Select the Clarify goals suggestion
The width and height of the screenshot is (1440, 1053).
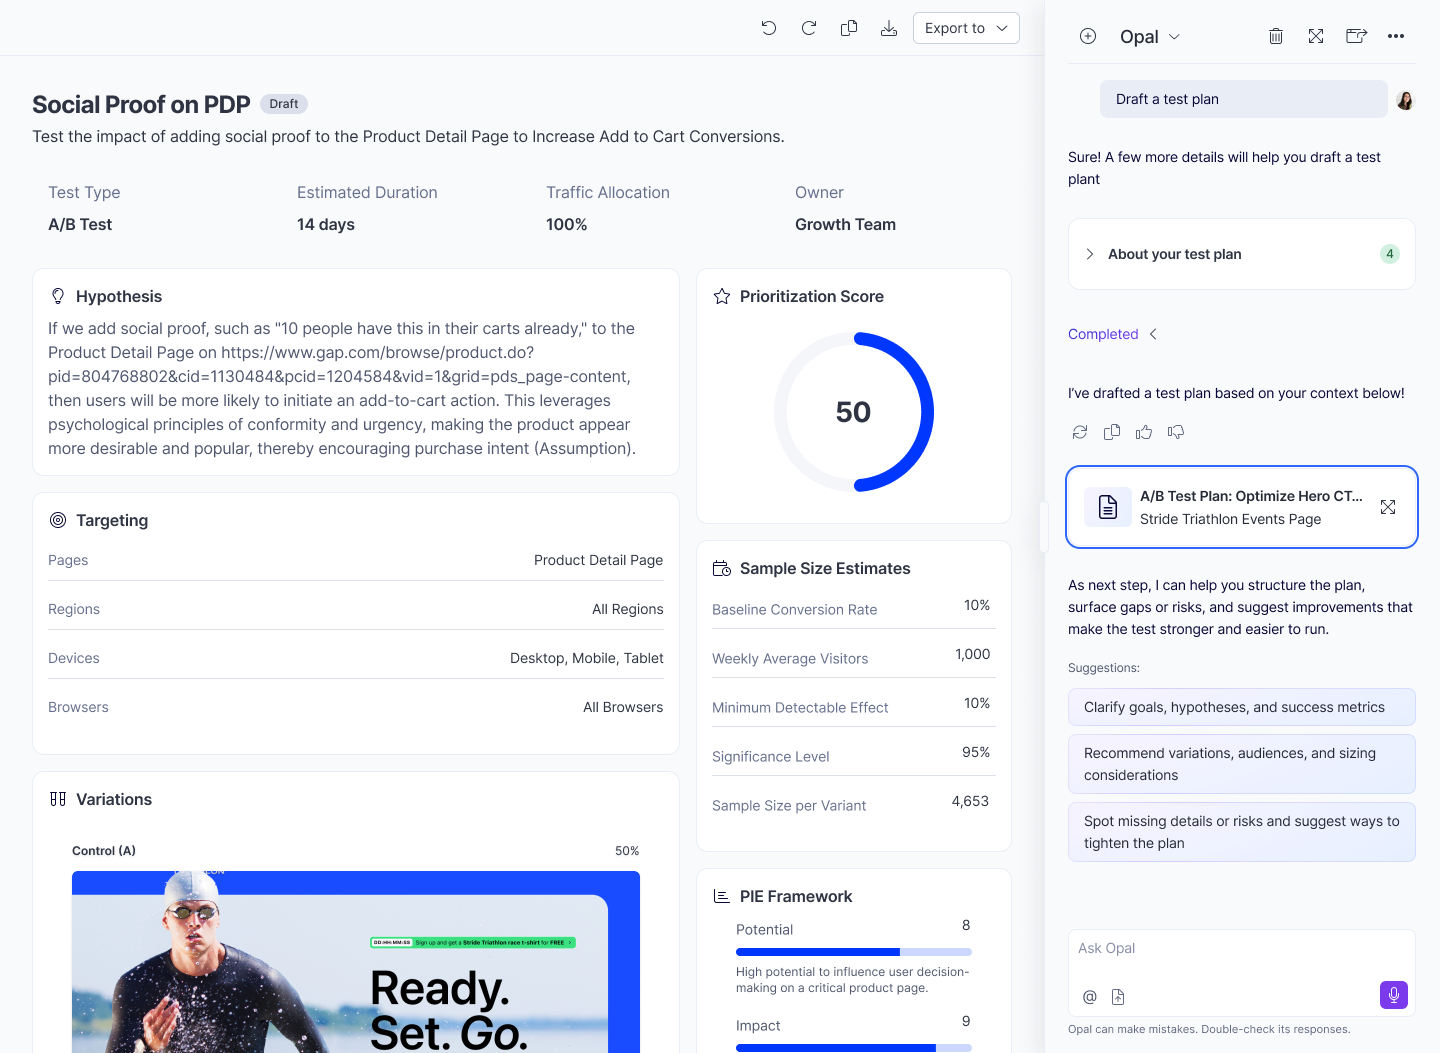click(1241, 707)
